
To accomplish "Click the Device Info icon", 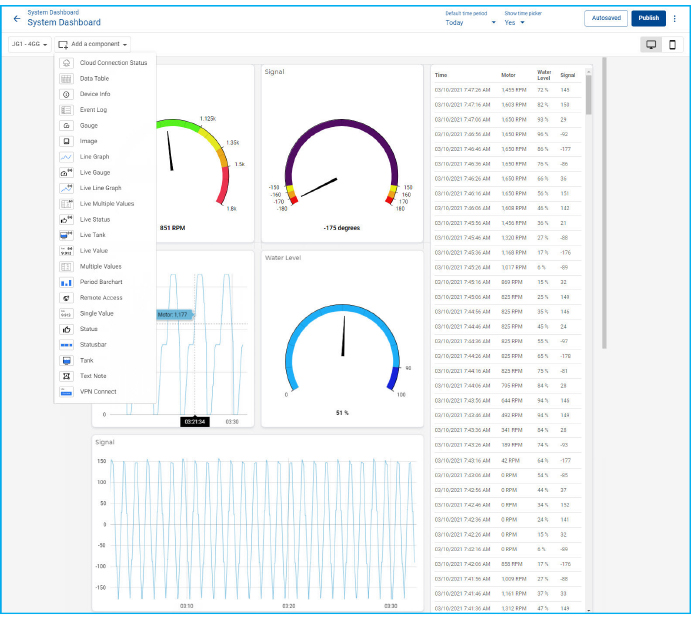I will (x=66, y=94).
